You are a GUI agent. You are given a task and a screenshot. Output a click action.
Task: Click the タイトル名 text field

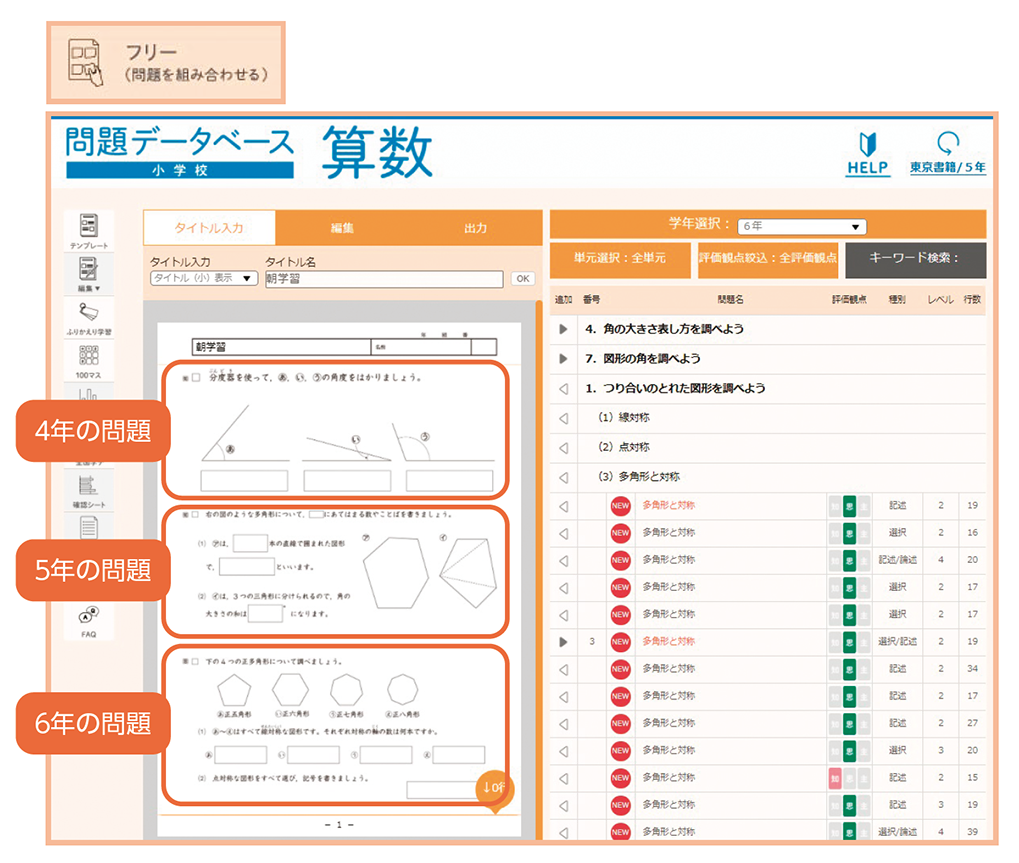pyautogui.click(x=384, y=279)
